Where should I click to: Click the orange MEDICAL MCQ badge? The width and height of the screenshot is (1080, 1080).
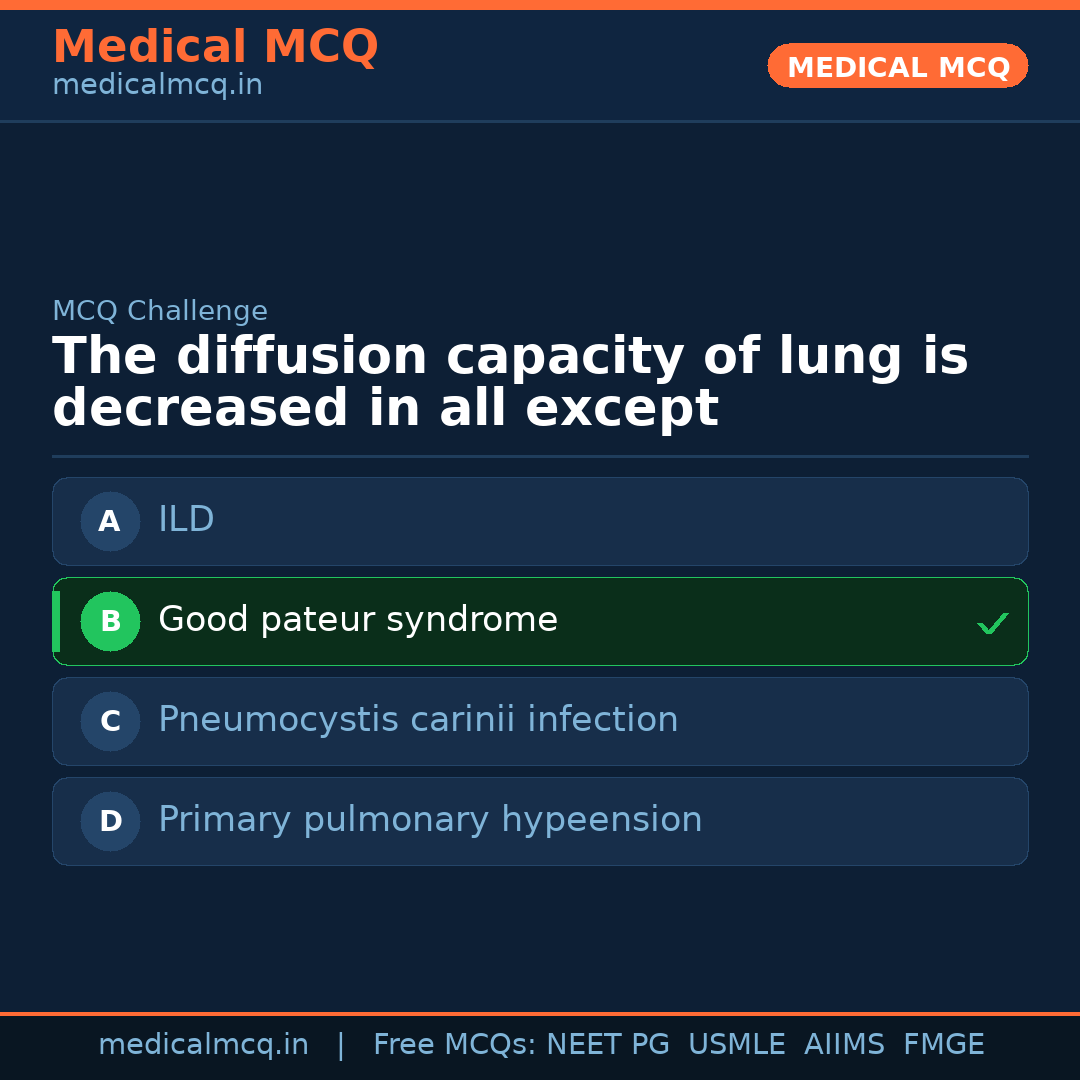coord(897,66)
